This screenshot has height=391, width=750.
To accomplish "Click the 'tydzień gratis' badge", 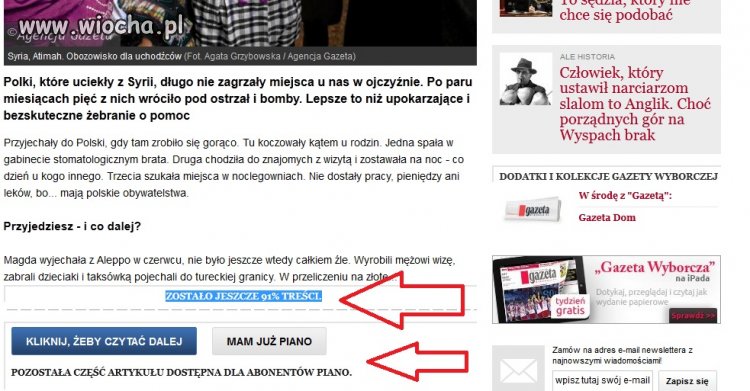I will [x=570, y=306].
